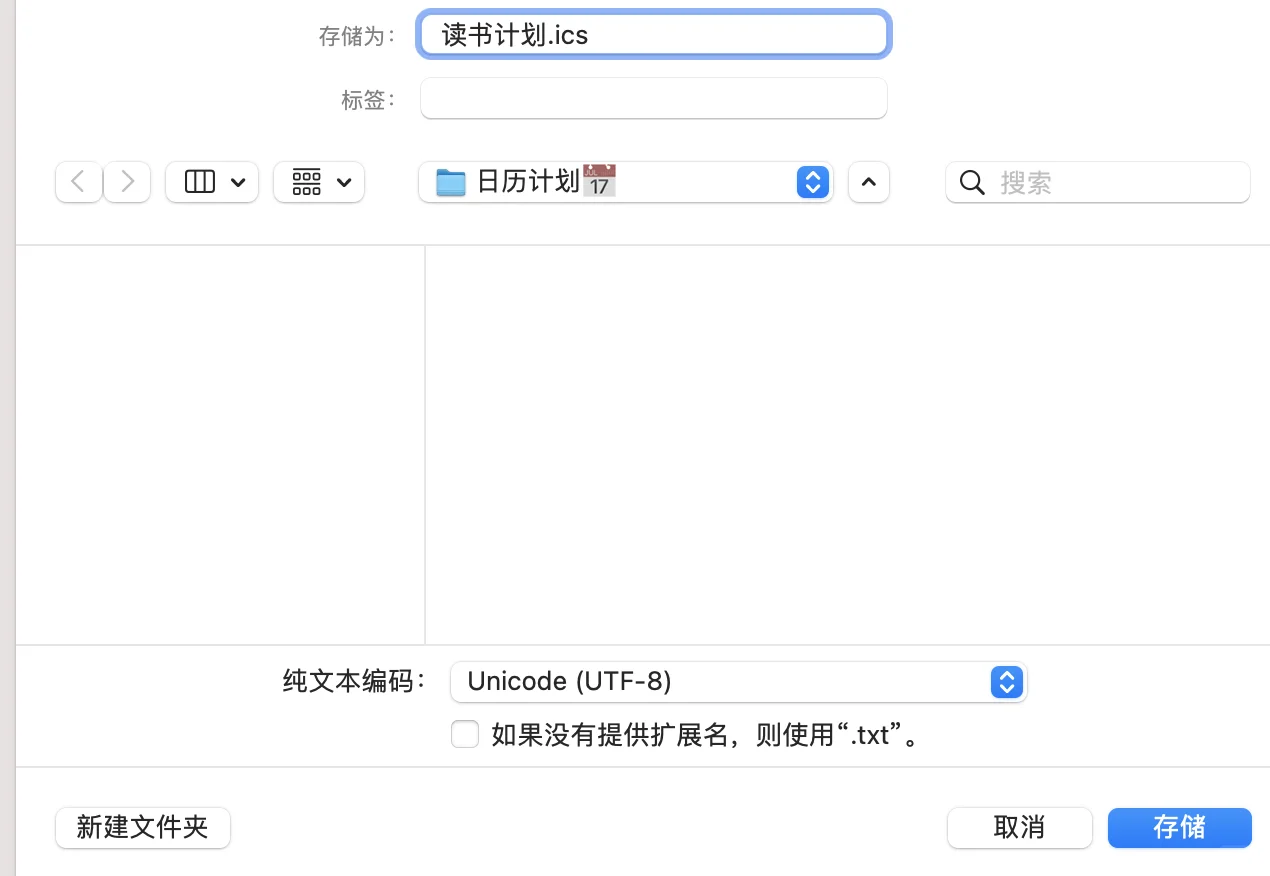Screen dimensions: 1270x876
Task: Click the magnifying glass search icon
Action: [x=972, y=182]
